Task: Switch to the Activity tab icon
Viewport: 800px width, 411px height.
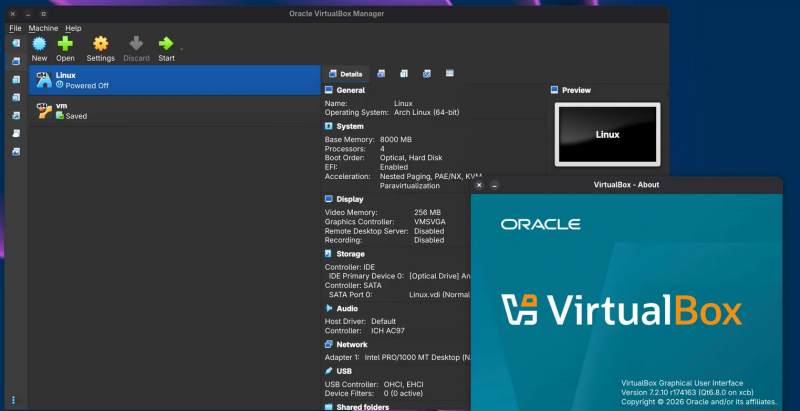Action: [427, 73]
